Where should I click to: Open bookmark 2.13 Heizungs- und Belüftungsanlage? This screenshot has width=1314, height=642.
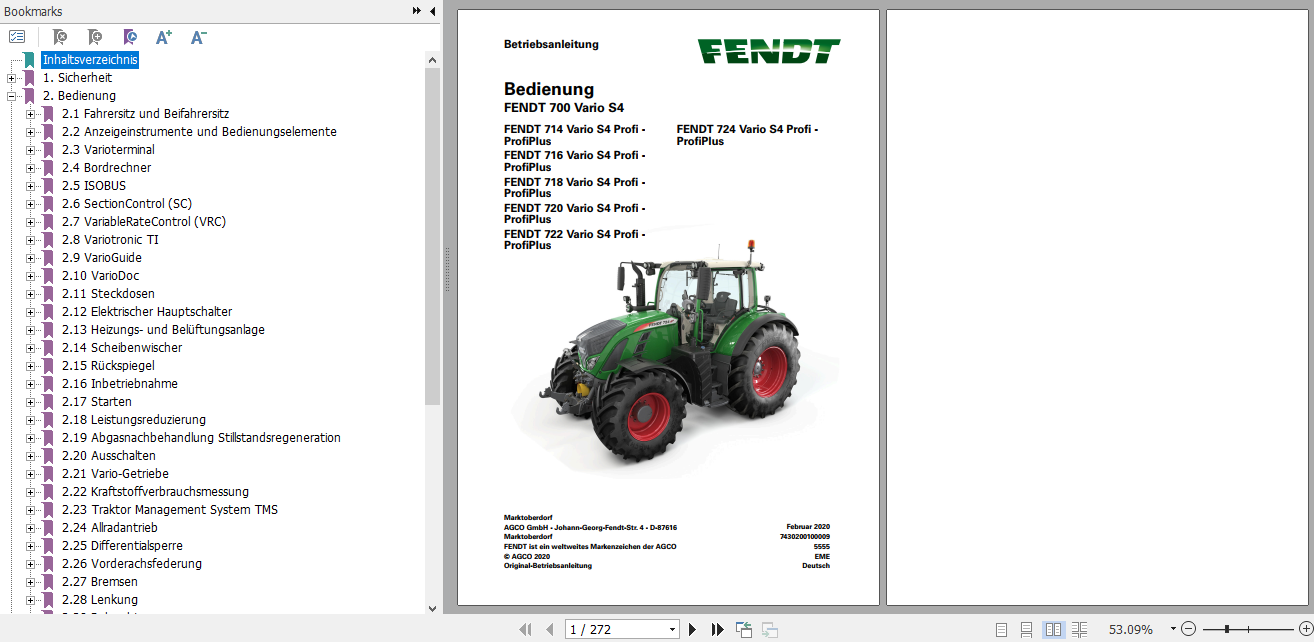pyautogui.click(x=163, y=330)
